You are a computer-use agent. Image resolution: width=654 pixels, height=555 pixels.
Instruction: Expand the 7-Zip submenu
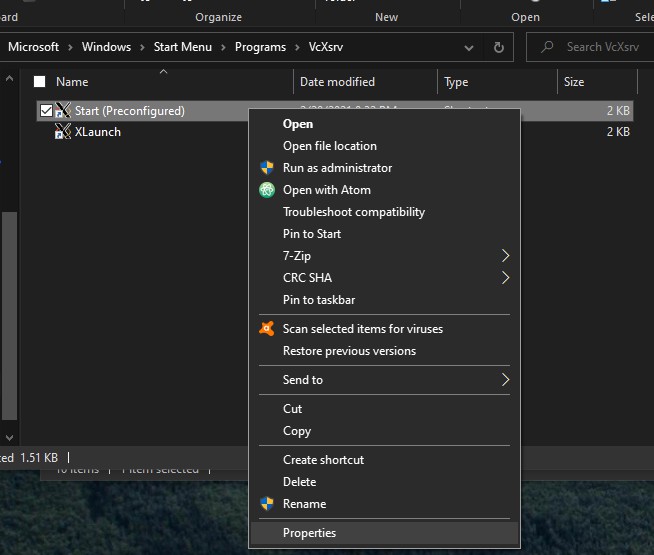click(x=506, y=256)
